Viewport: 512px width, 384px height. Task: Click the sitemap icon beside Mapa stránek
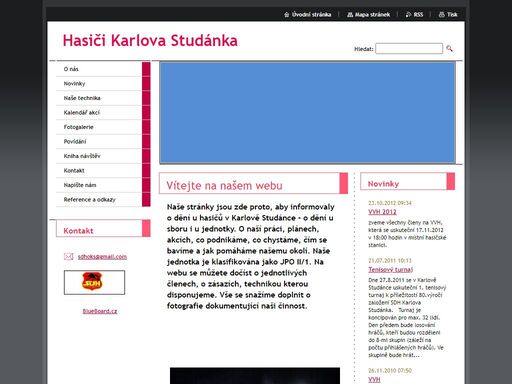click(350, 15)
